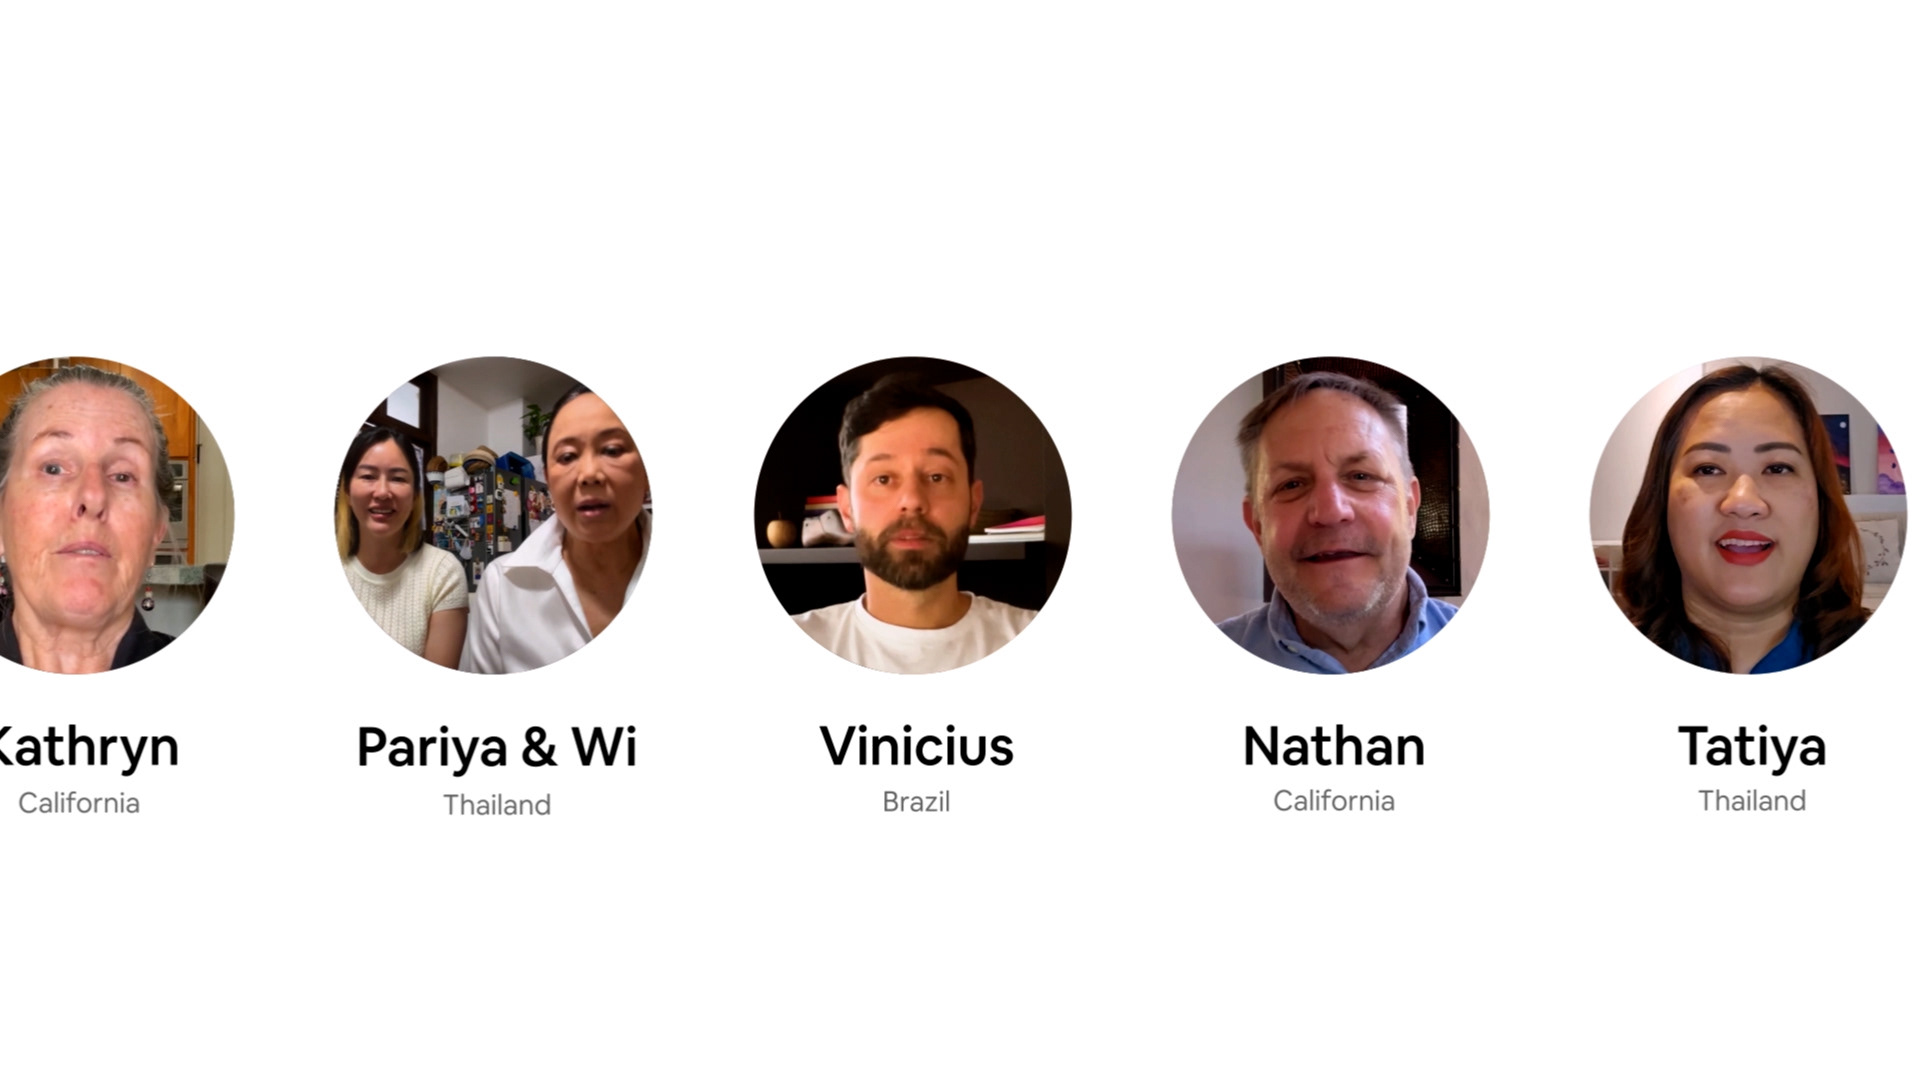Click the woman wearing red lipstick
The width and height of the screenshot is (1920, 1080).
[x=1745, y=520]
